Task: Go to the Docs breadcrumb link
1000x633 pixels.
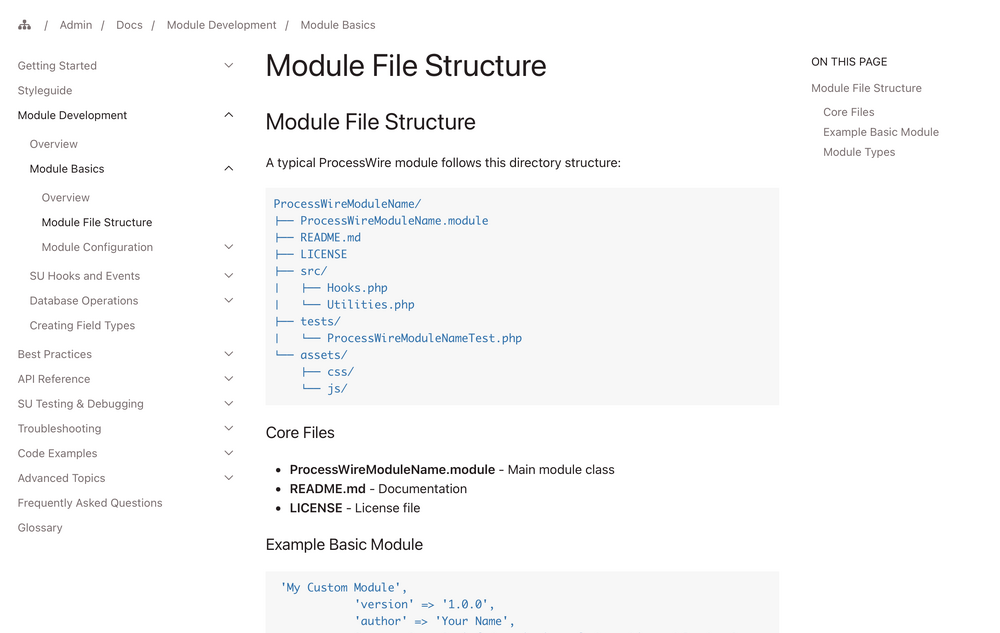Action: 129,25
